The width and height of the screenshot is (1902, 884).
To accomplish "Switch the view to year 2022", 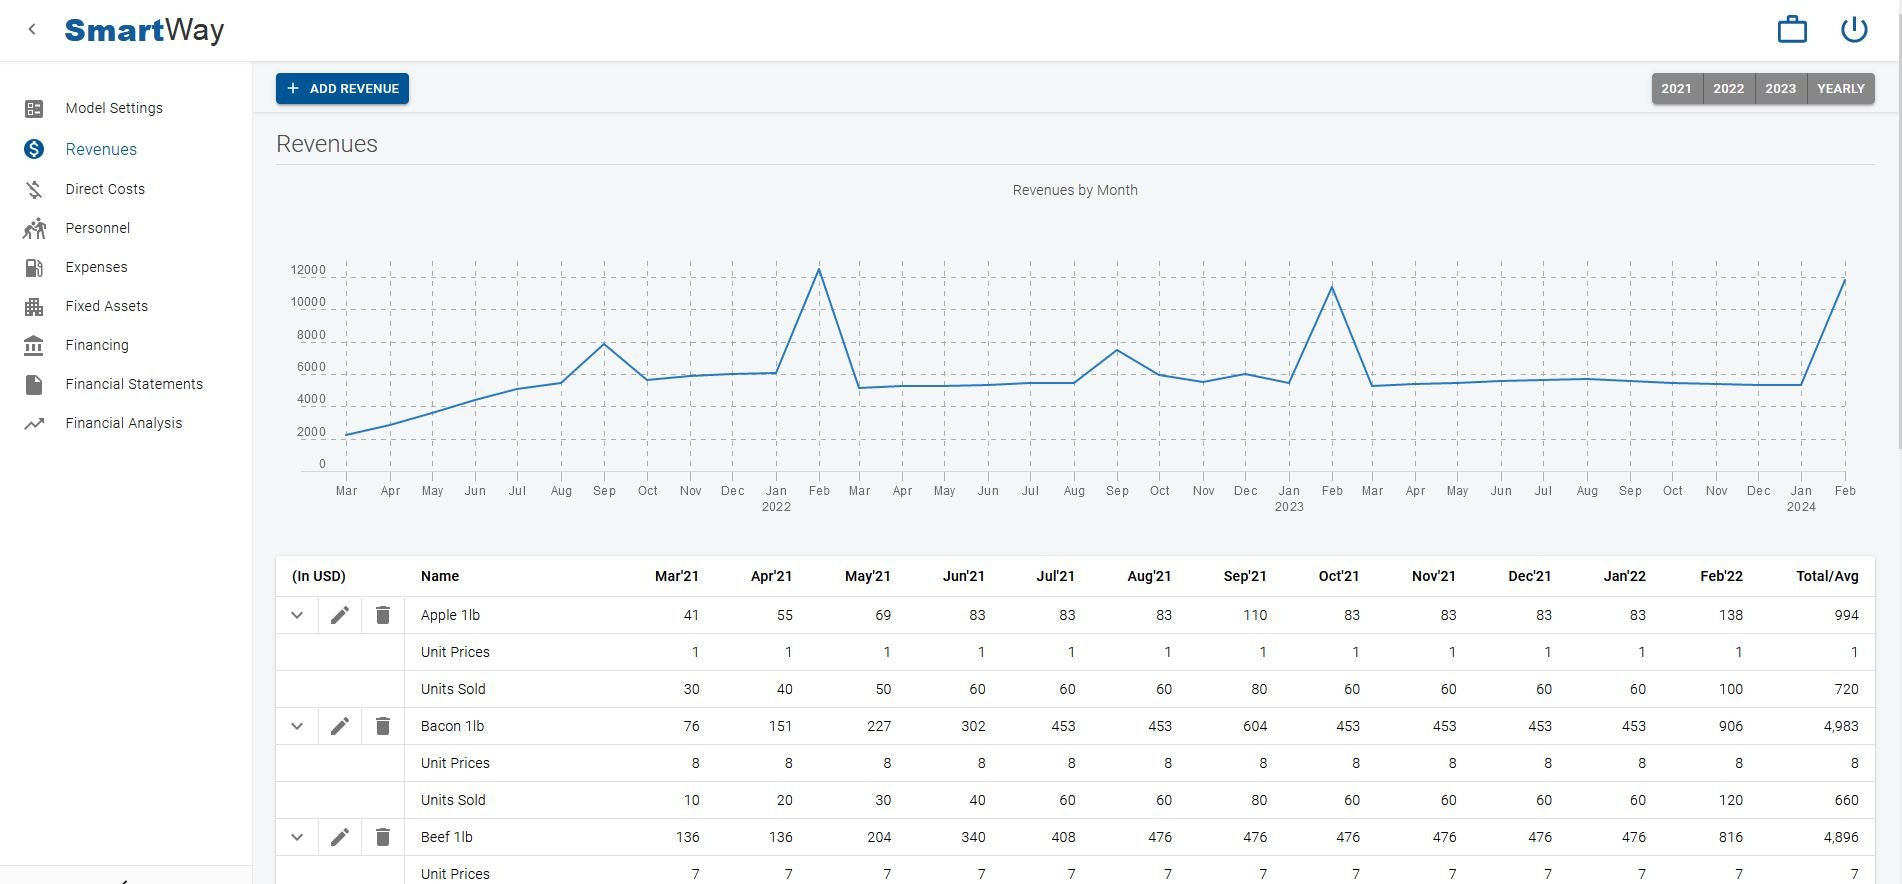I will click(x=1728, y=88).
